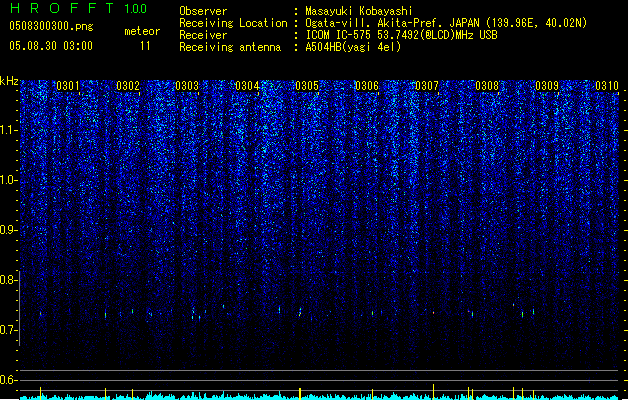Click the 0.6 kHz axis label
Screen dimensions: 629x400
[x=8, y=380]
